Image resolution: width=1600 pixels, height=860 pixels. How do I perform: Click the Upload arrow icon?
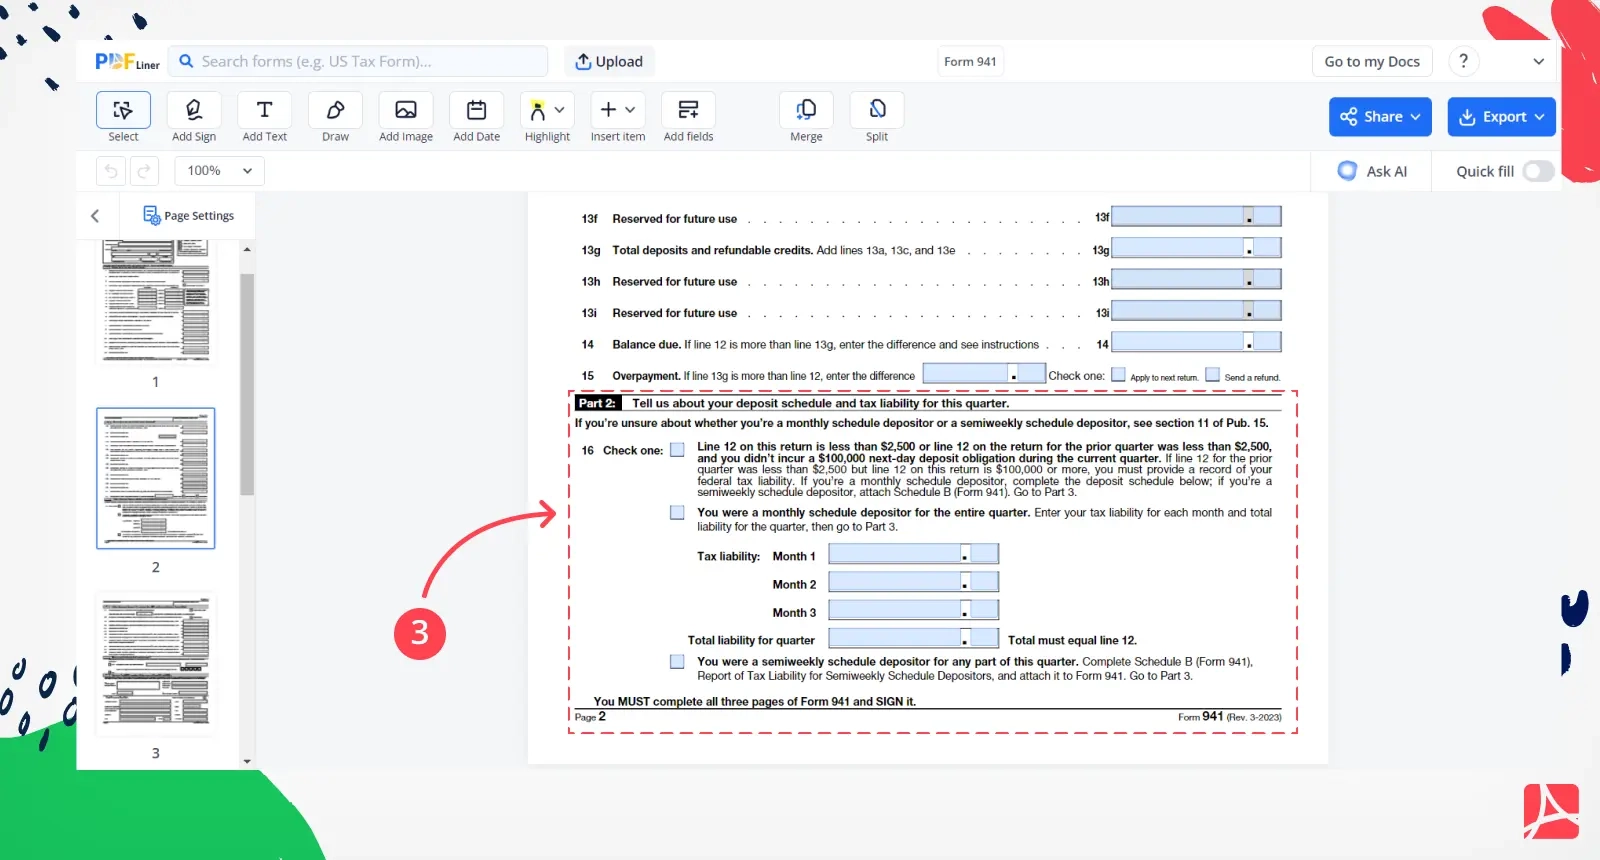click(583, 61)
